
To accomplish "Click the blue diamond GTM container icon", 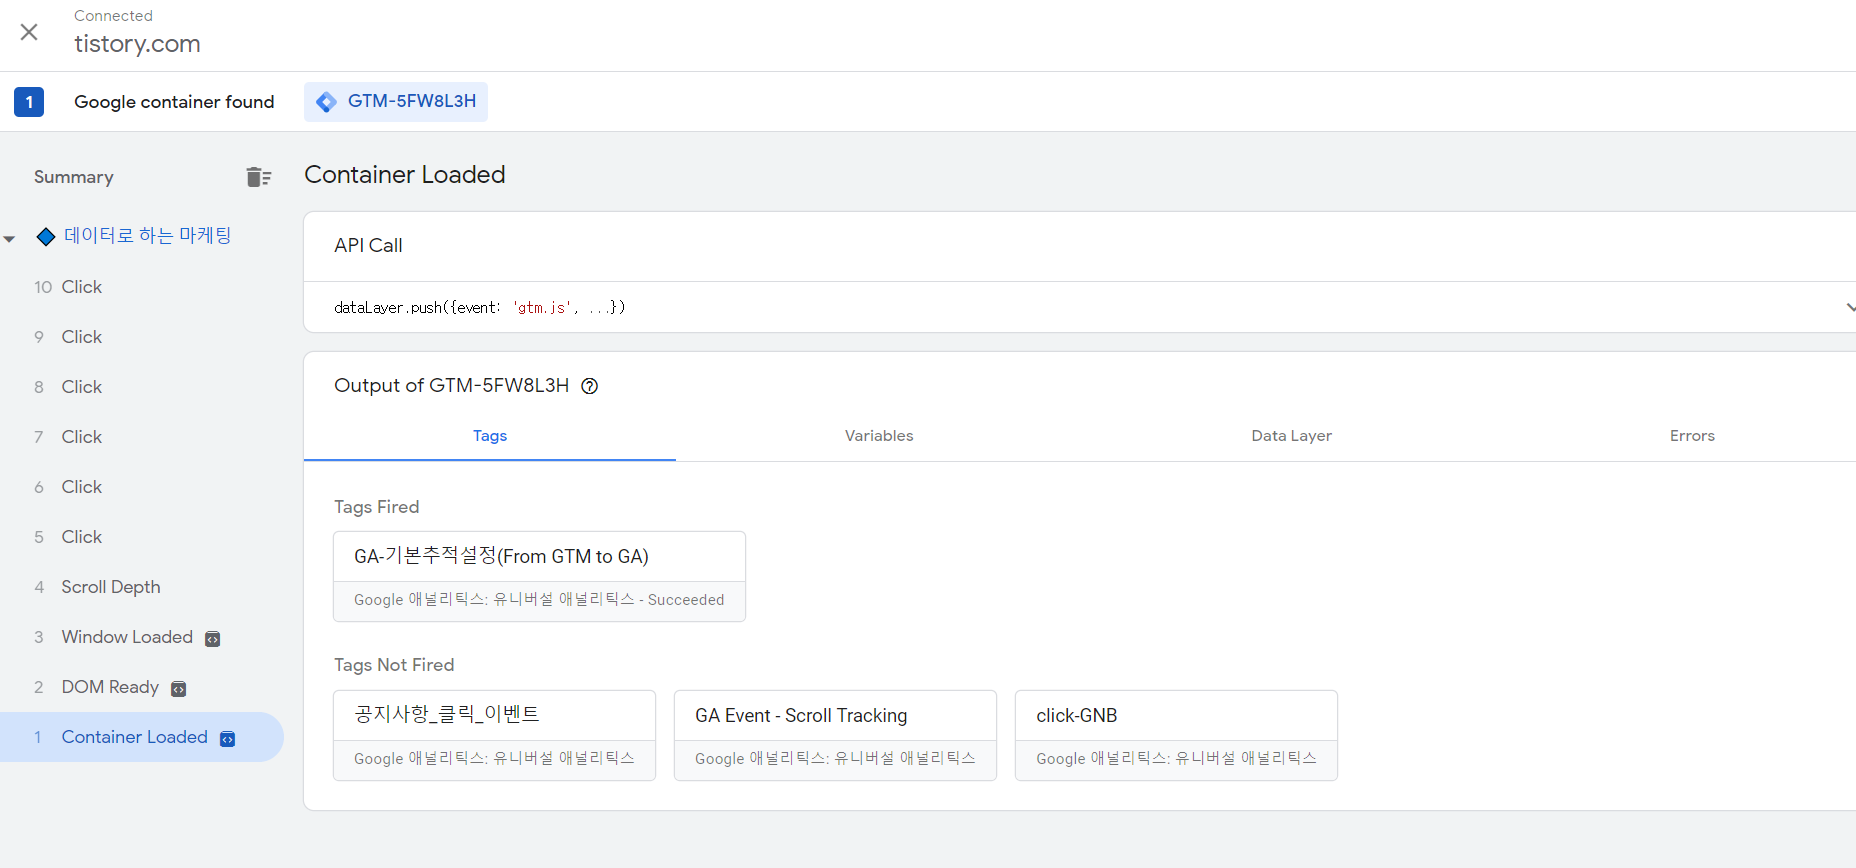I will point(326,102).
